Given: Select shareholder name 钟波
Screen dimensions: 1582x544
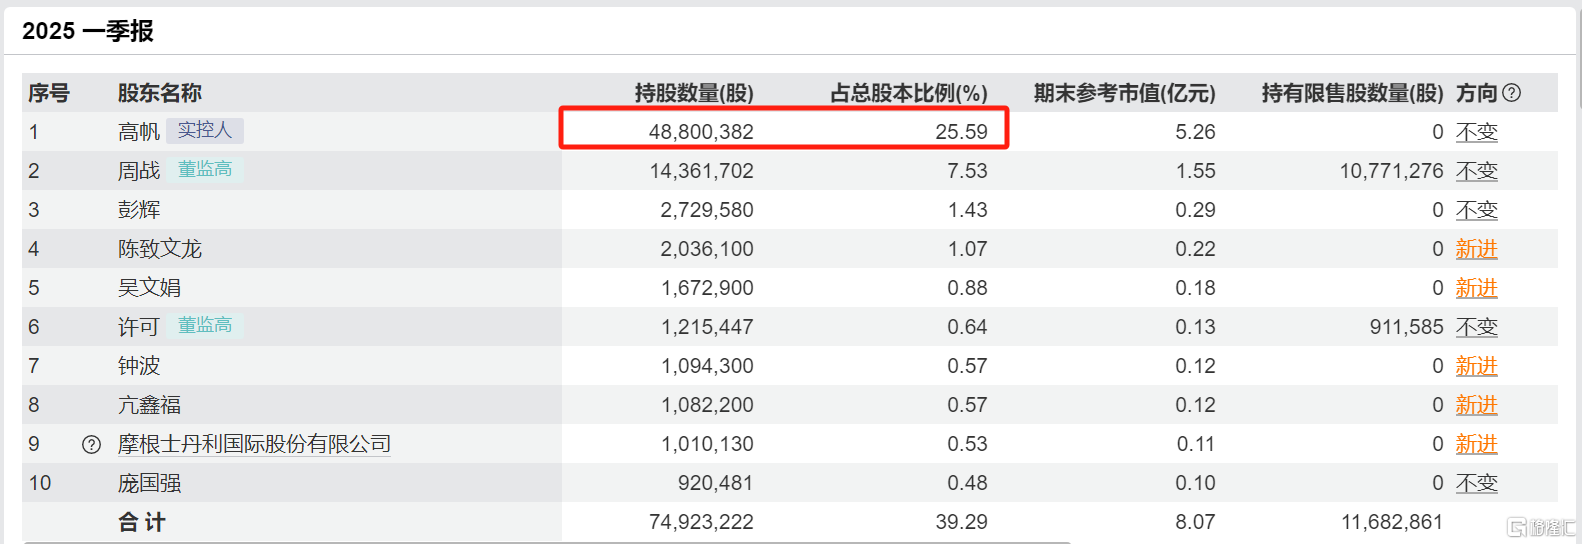Looking at the screenshot, I should click(x=139, y=366).
